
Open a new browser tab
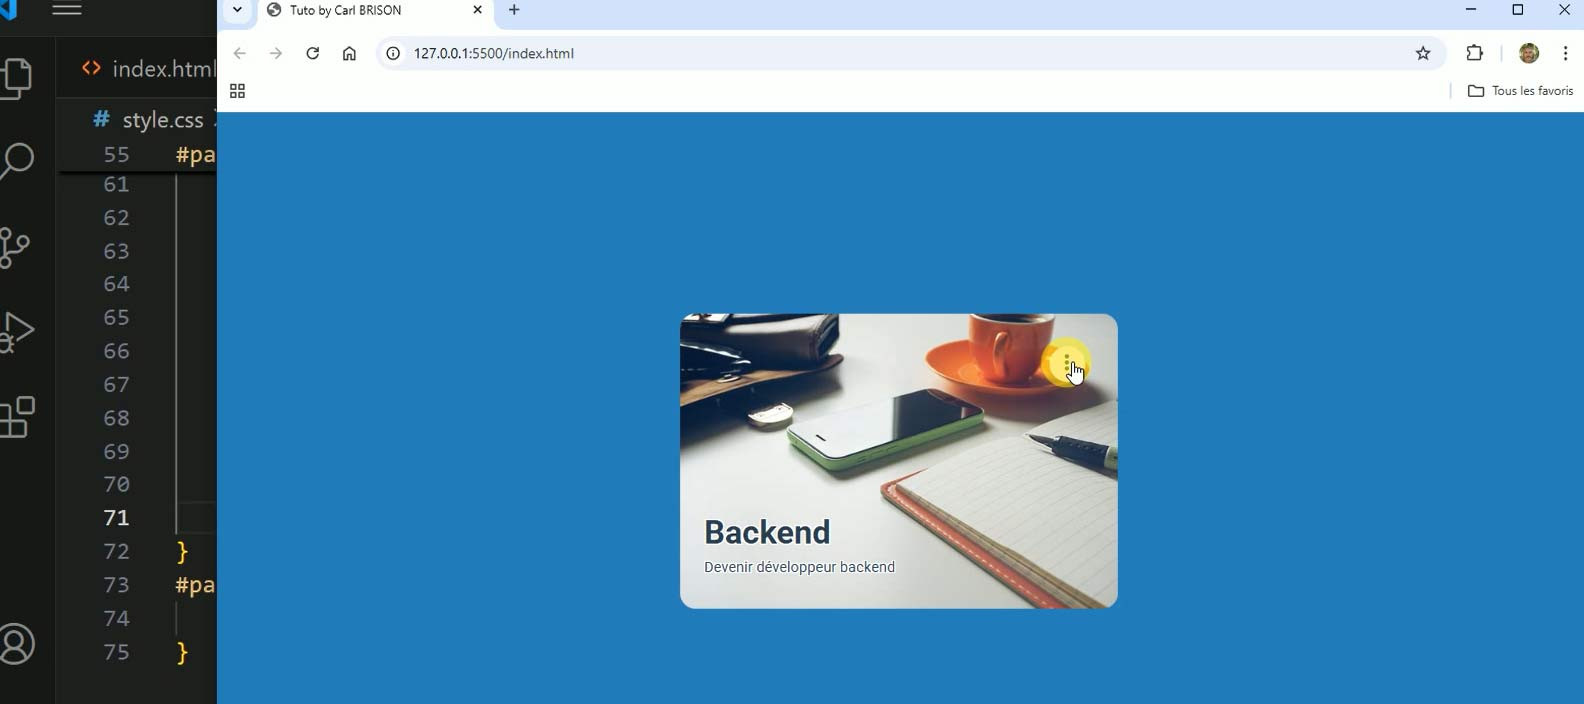[x=514, y=10]
